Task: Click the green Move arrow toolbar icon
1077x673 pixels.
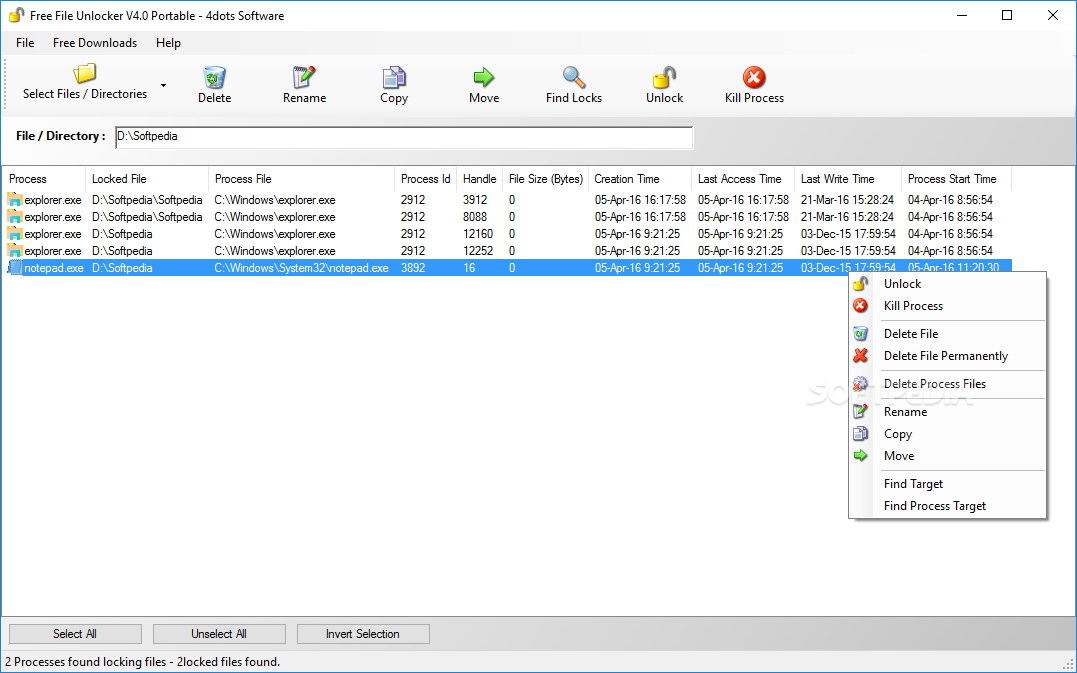Action: click(x=484, y=77)
